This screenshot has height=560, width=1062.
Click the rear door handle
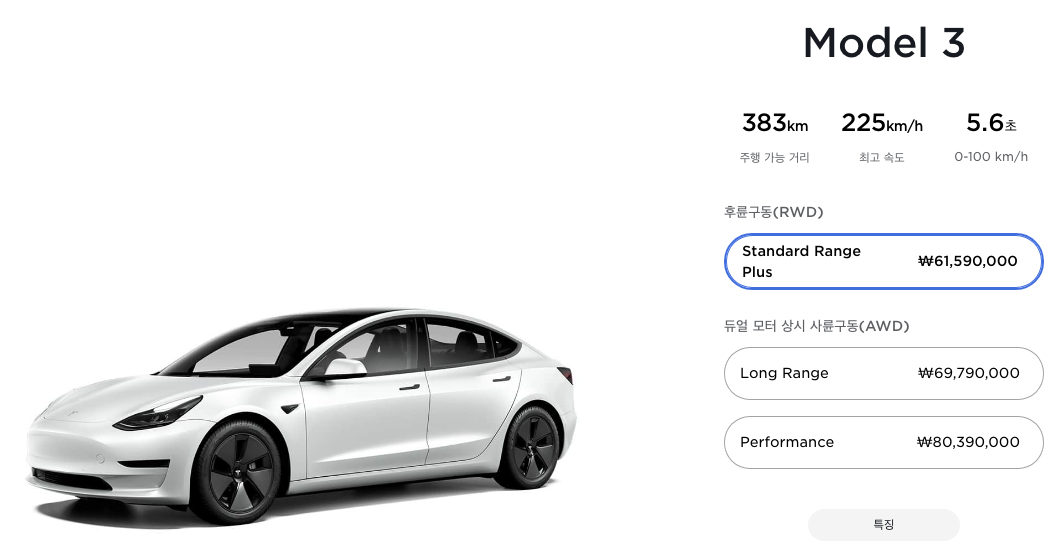point(501,379)
